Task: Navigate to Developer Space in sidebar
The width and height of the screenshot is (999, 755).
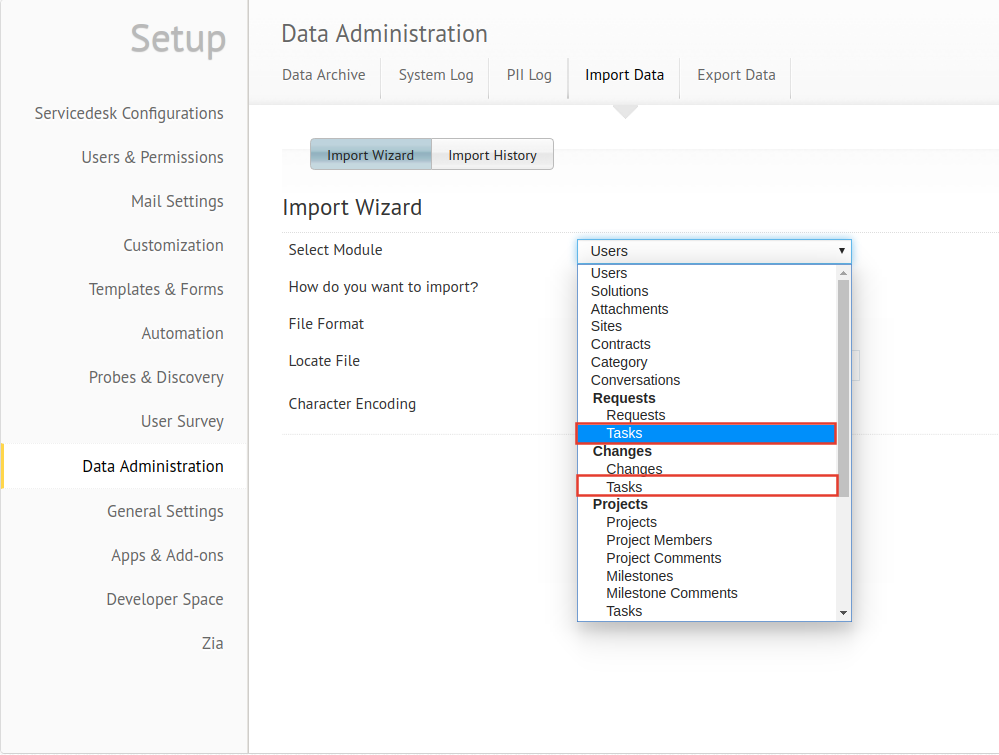Action: pos(165,599)
